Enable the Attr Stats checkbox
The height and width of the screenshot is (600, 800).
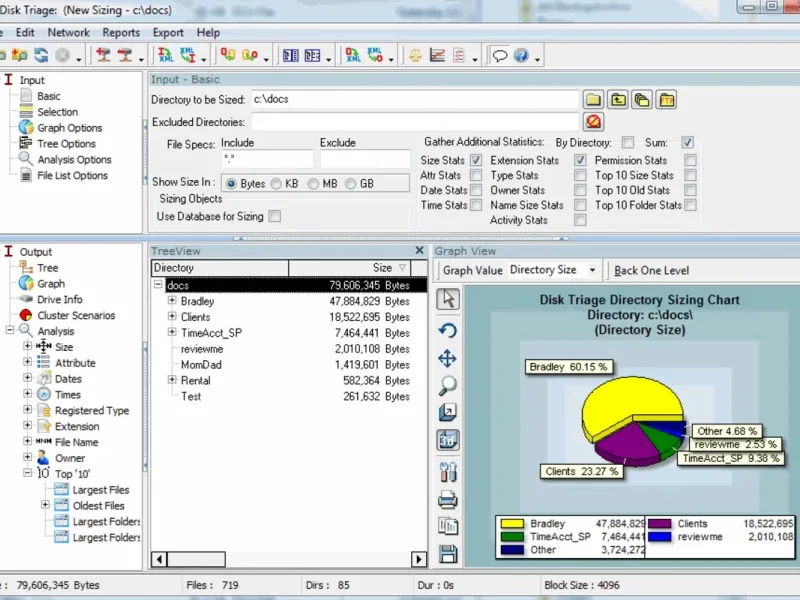477,175
